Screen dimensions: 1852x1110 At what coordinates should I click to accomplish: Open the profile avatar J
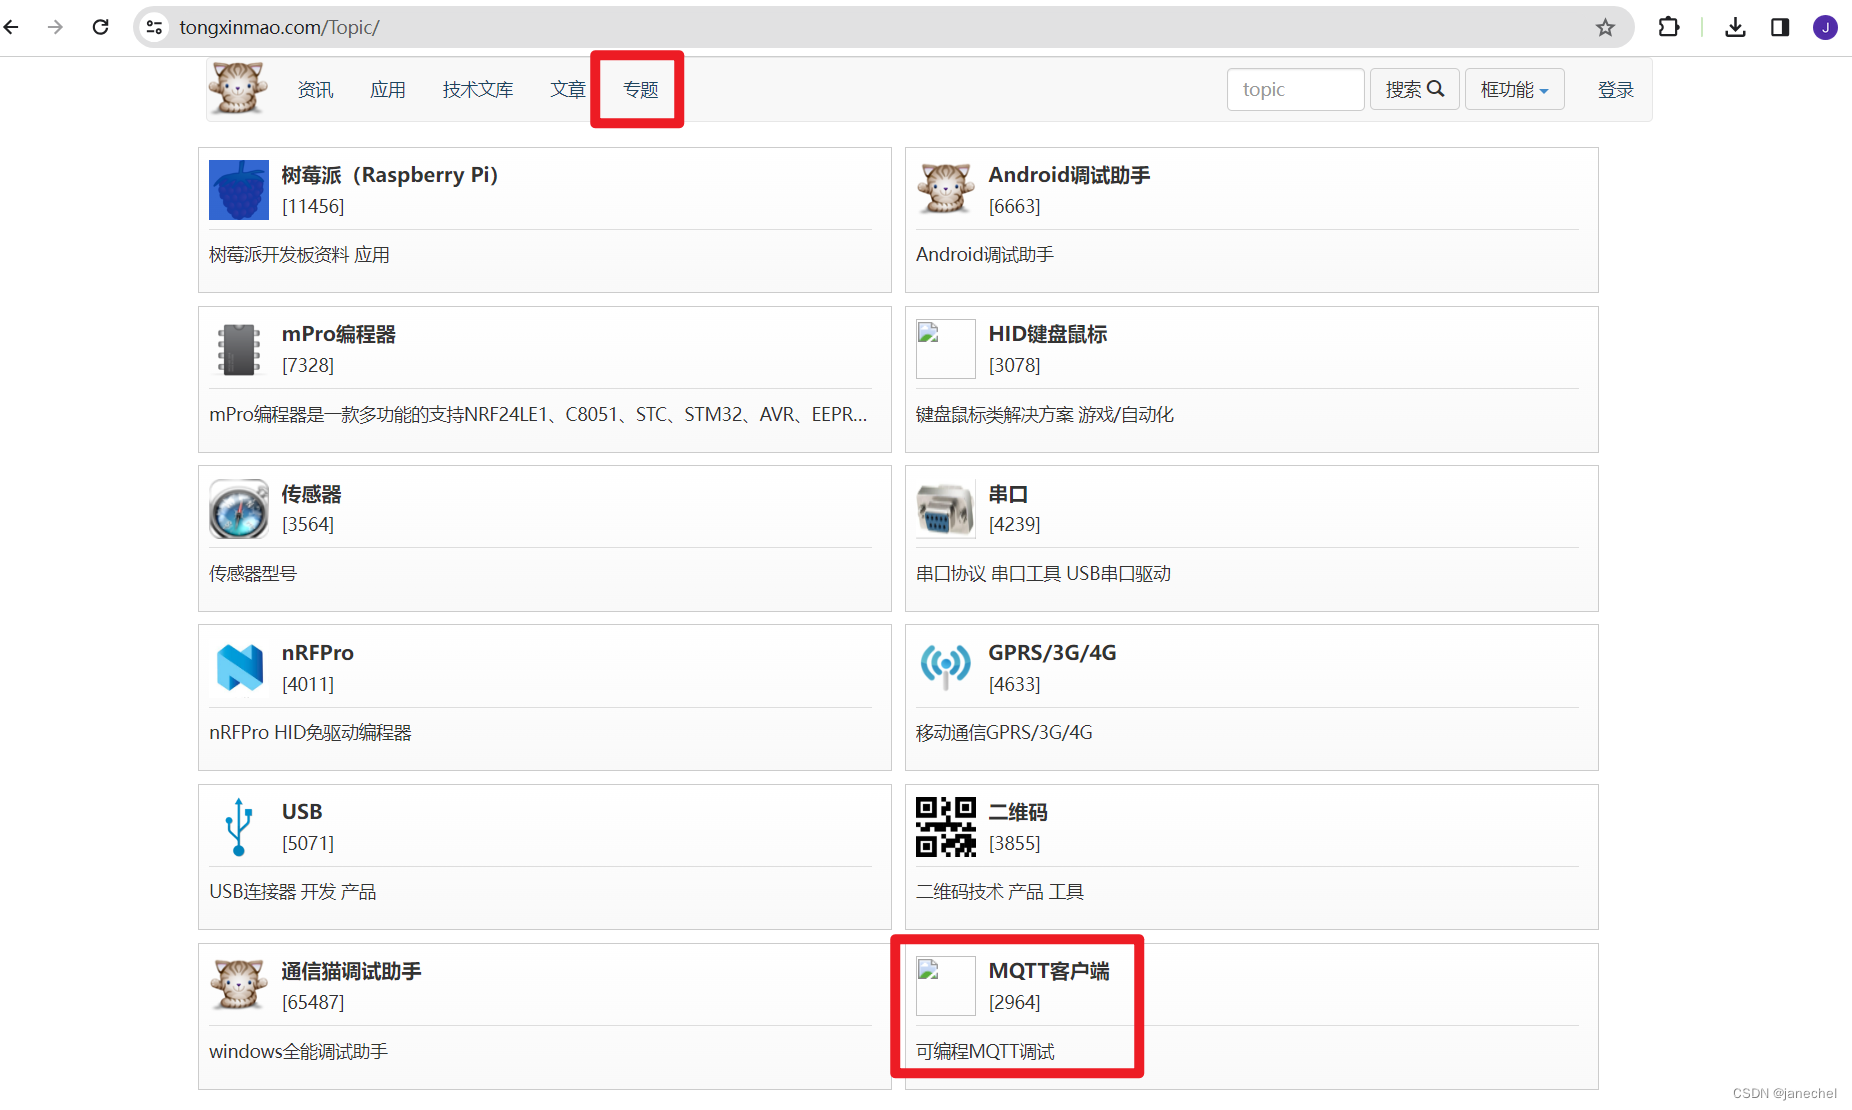point(1825,27)
